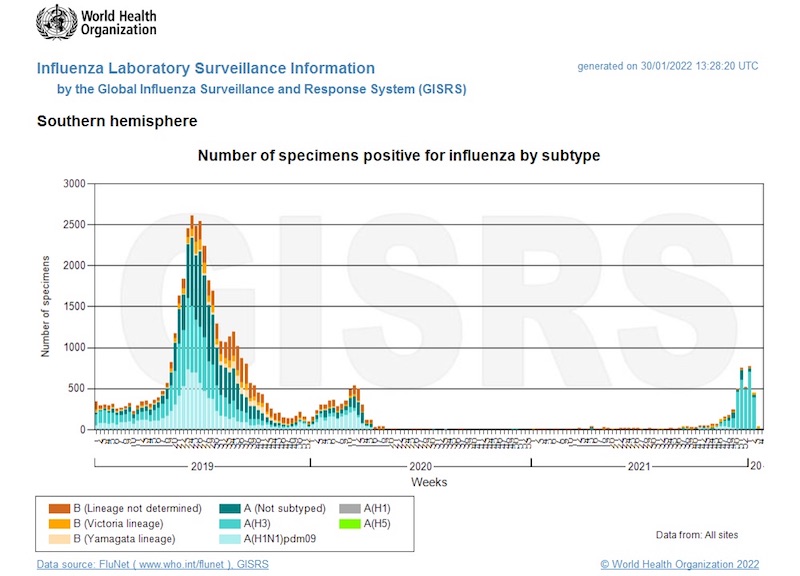
Task: Click the A(H1) gray legend swatch
Action: [349, 509]
